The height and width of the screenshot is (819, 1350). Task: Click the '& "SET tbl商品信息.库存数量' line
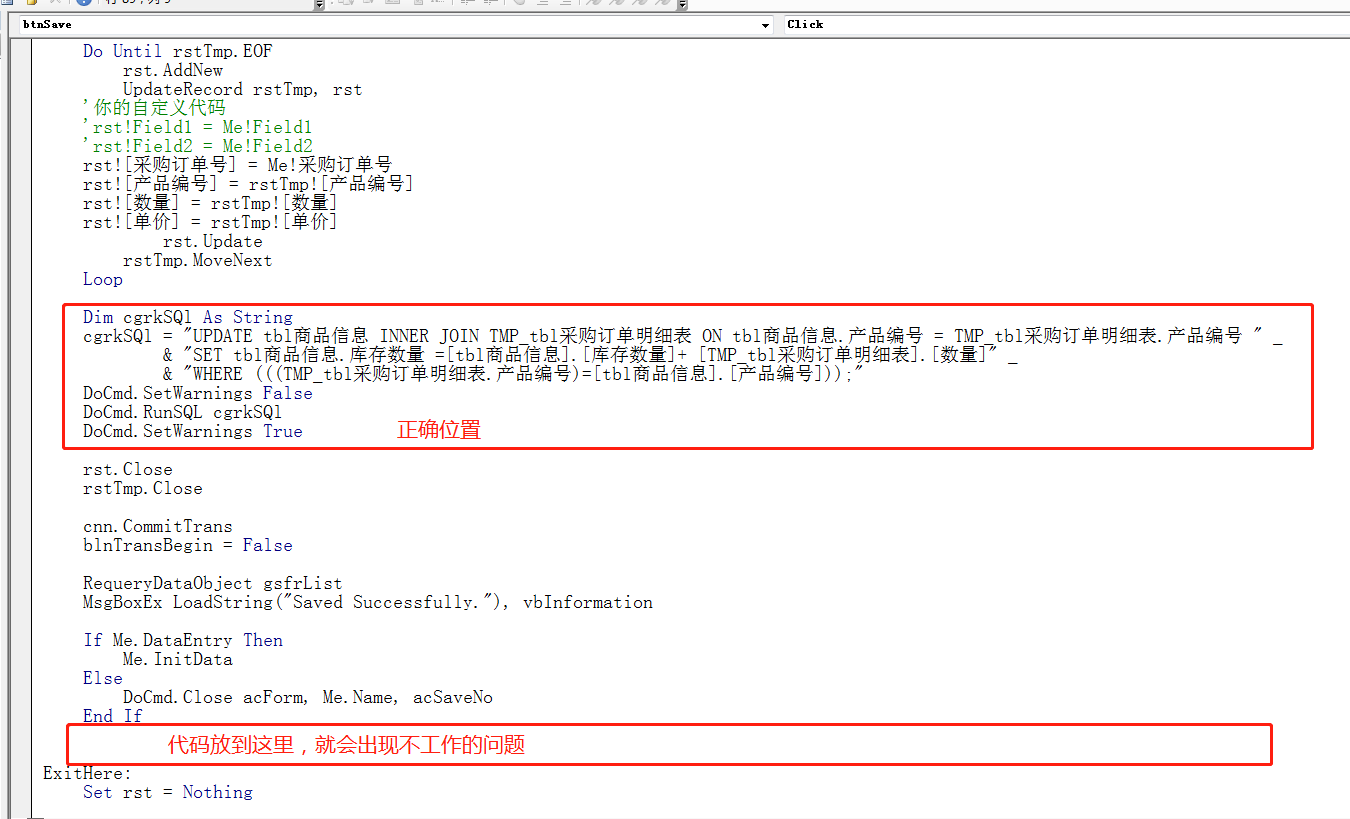[590, 355]
